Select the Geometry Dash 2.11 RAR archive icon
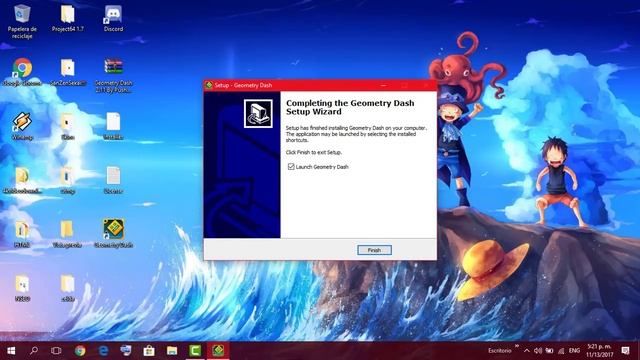Screen dimensions: 640x360 pos(113,76)
